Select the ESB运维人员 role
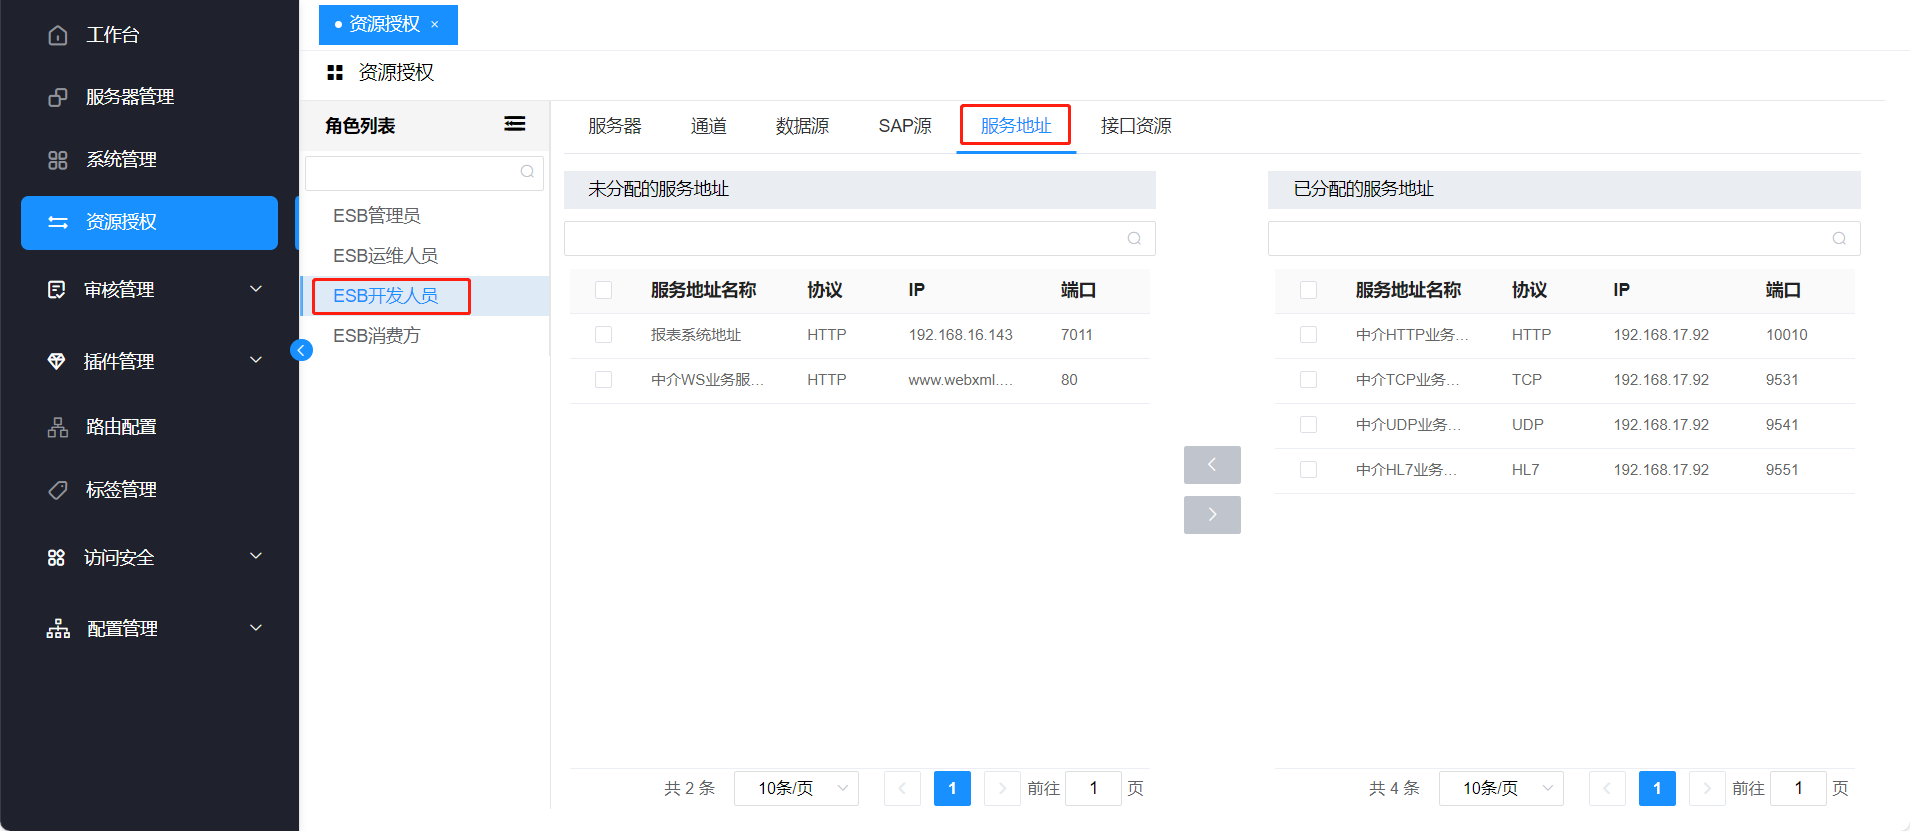This screenshot has width=1910, height=831. pyautogui.click(x=385, y=256)
